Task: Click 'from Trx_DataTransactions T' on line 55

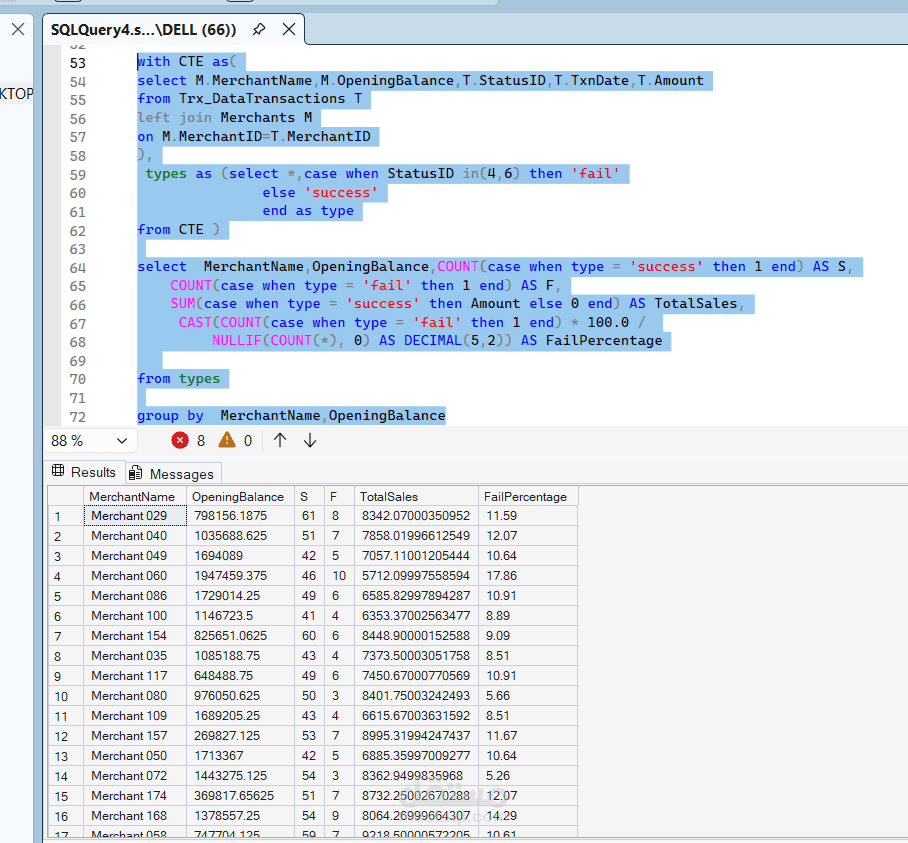Action: tap(250, 99)
